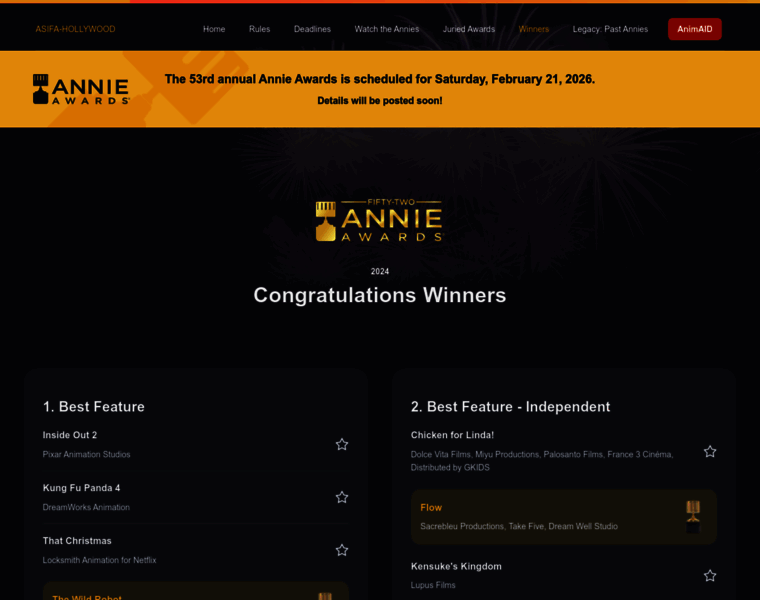
Task: Click the star icon beside Inside Out 2
Action: pyautogui.click(x=342, y=444)
